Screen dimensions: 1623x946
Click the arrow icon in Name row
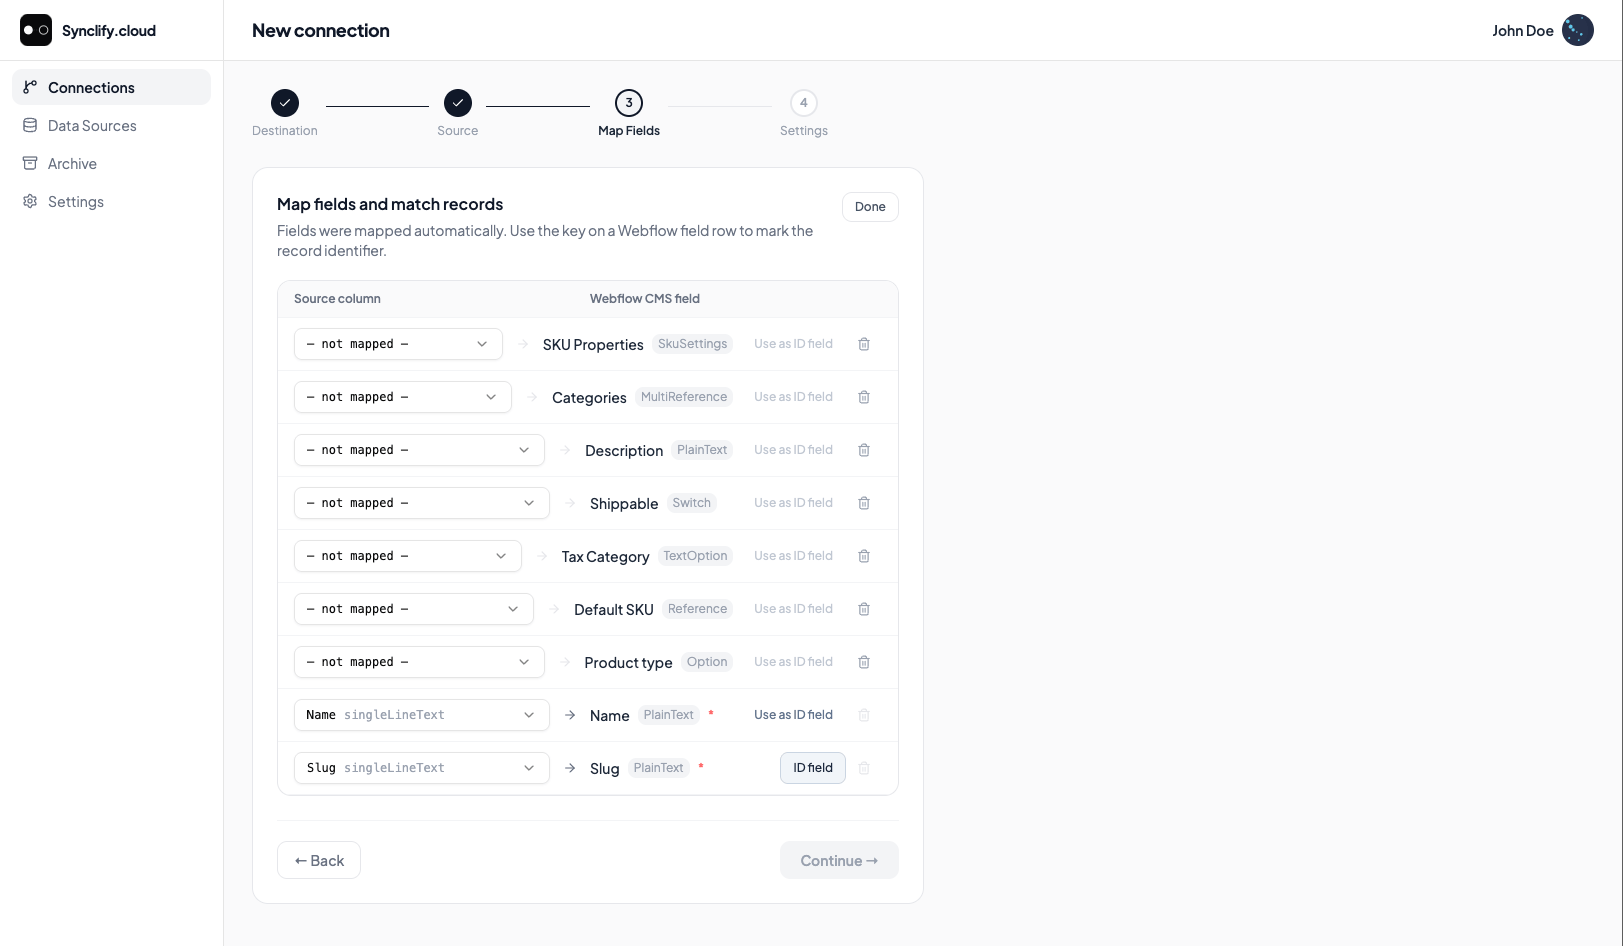[x=570, y=715]
